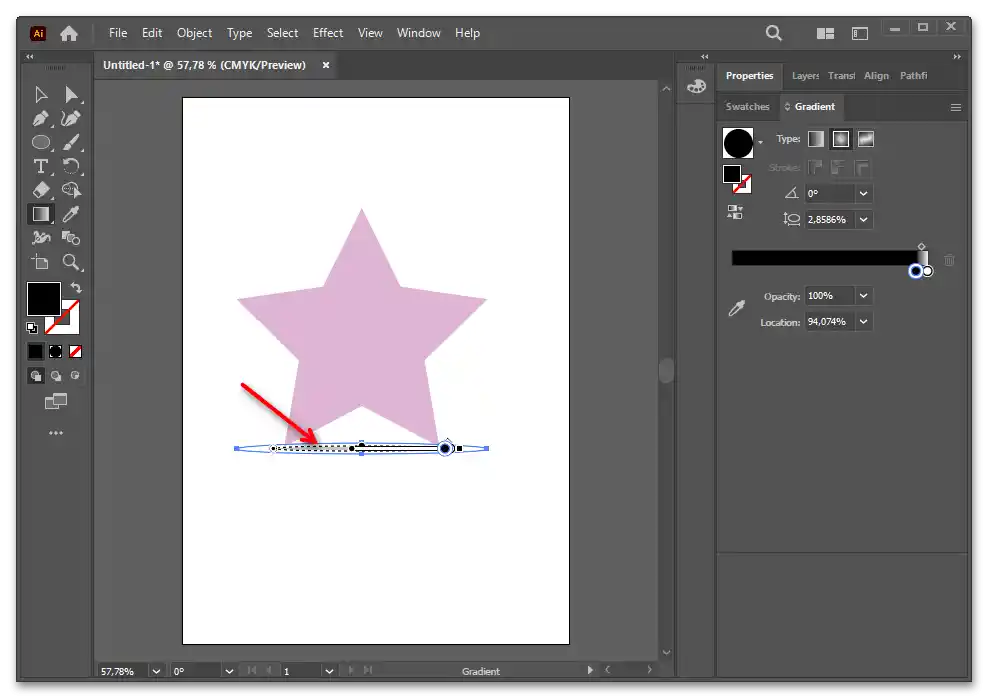The width and height of the screenshot is (988, 698).
Task: Open the gradient angle dropdown
Action: pos(863,193)
